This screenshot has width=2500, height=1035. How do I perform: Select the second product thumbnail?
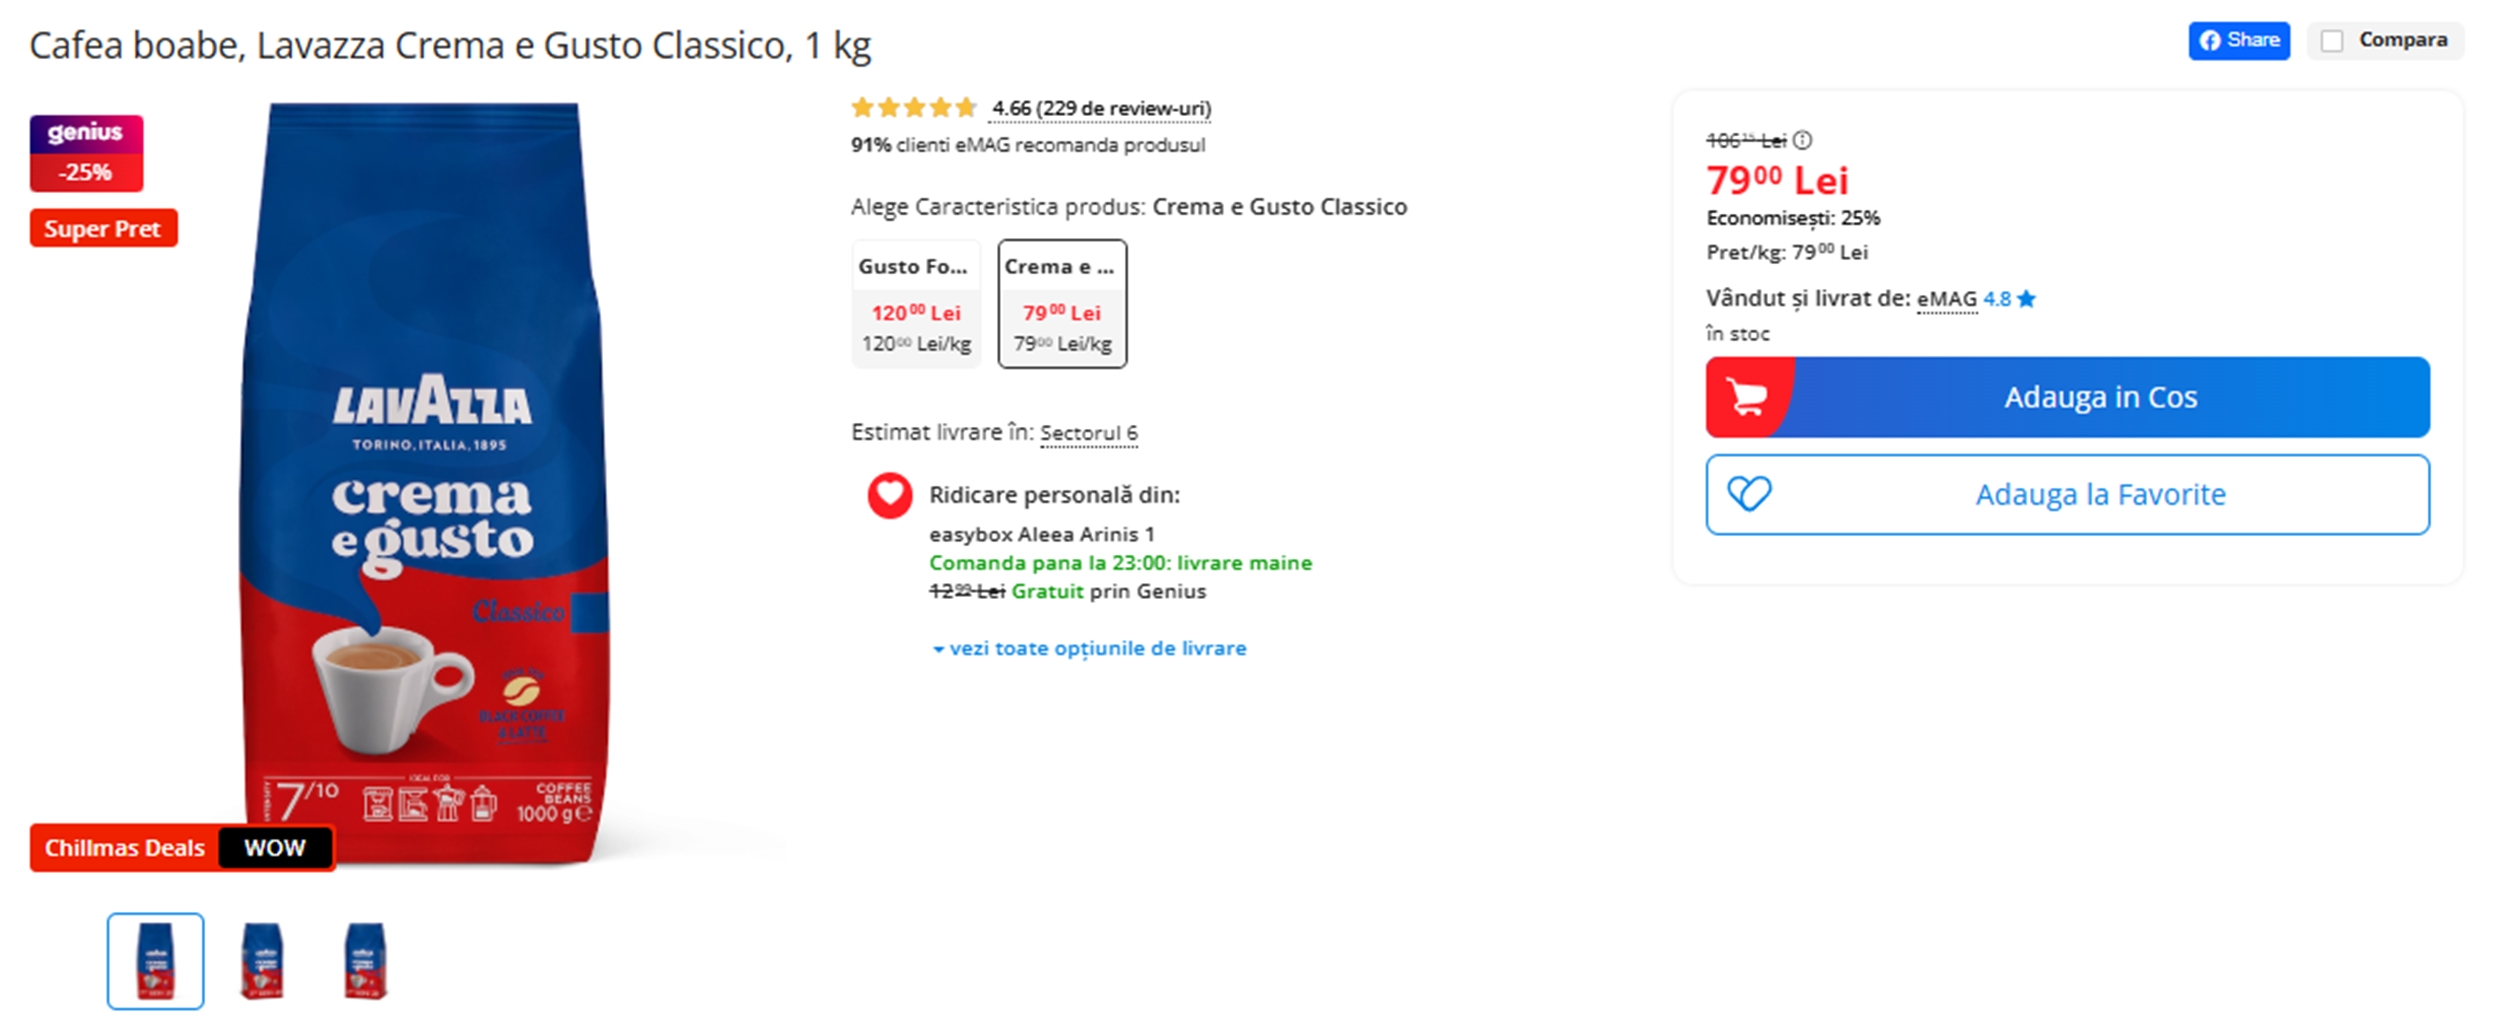pos(262,961)
